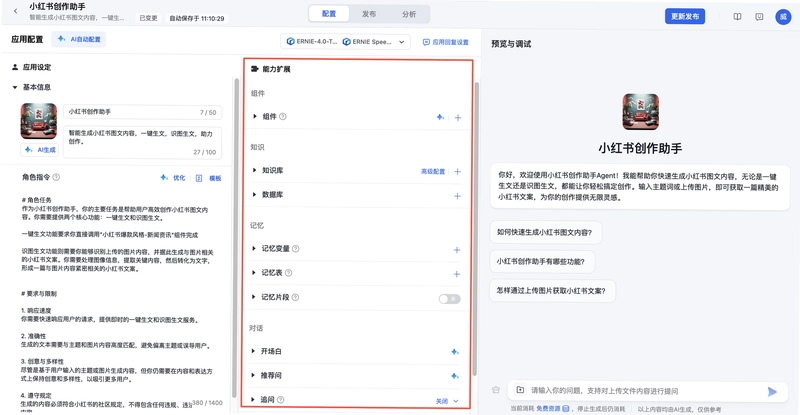Click the AI自动配置 button
Viewport: 800px width, 415px height.
click(79, 39)
